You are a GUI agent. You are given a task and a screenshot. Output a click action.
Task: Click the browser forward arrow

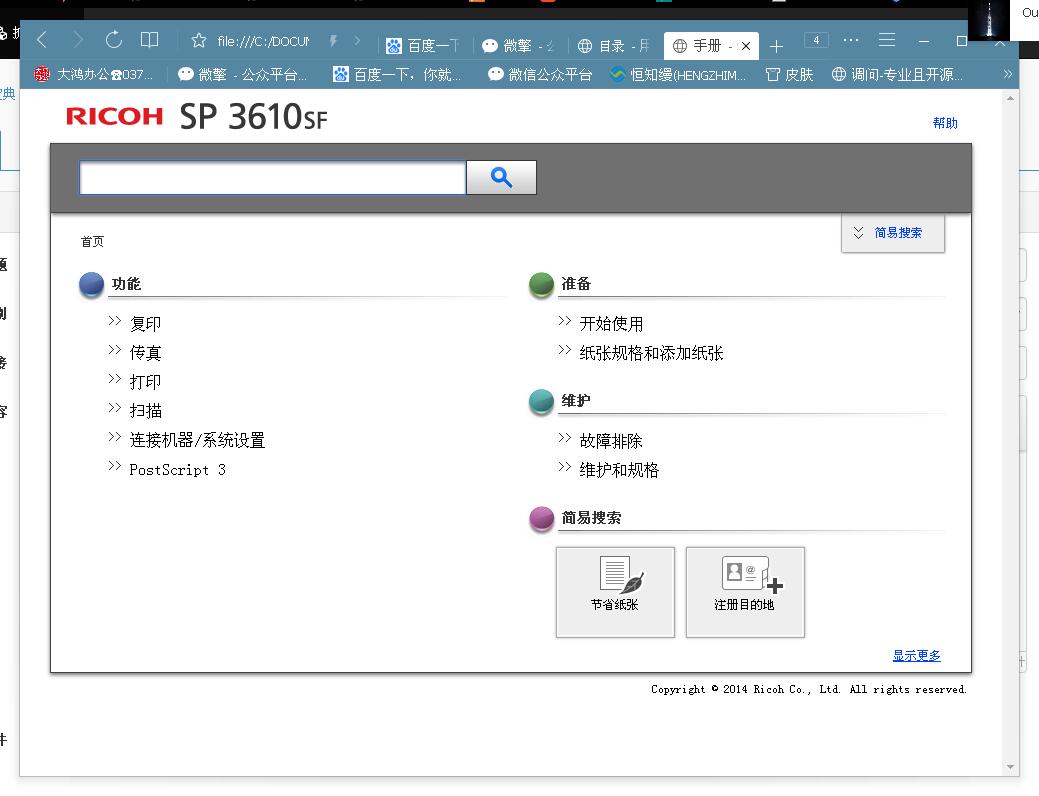(78, 40)
